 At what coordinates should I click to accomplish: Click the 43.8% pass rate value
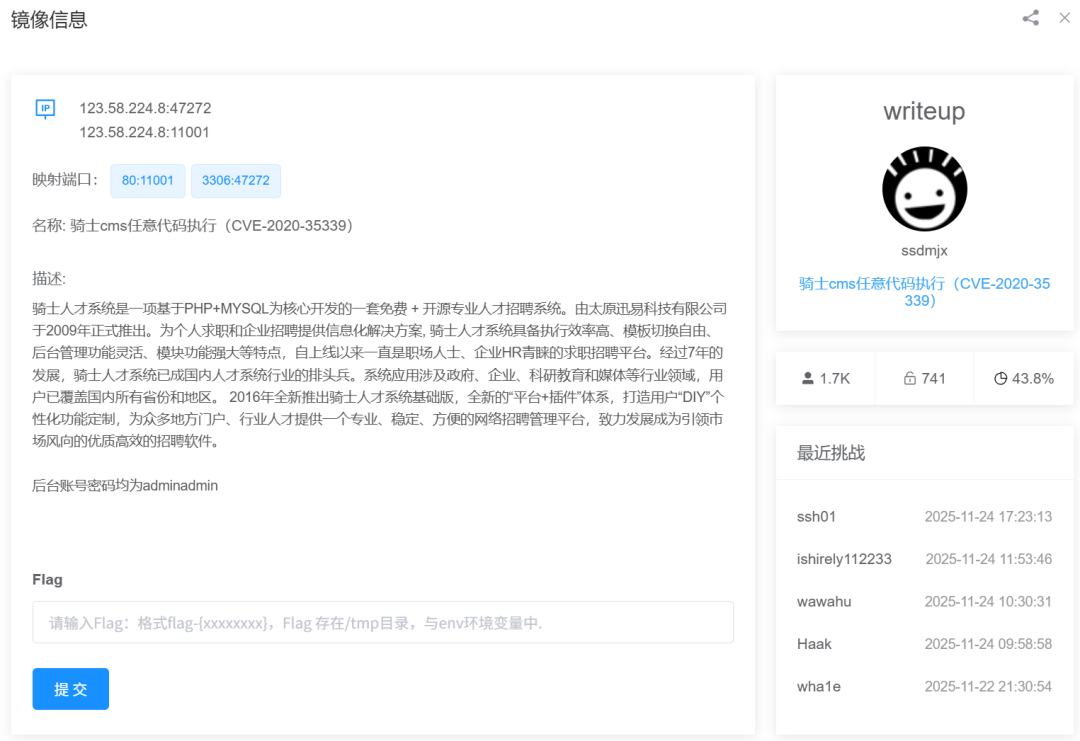1033,379
